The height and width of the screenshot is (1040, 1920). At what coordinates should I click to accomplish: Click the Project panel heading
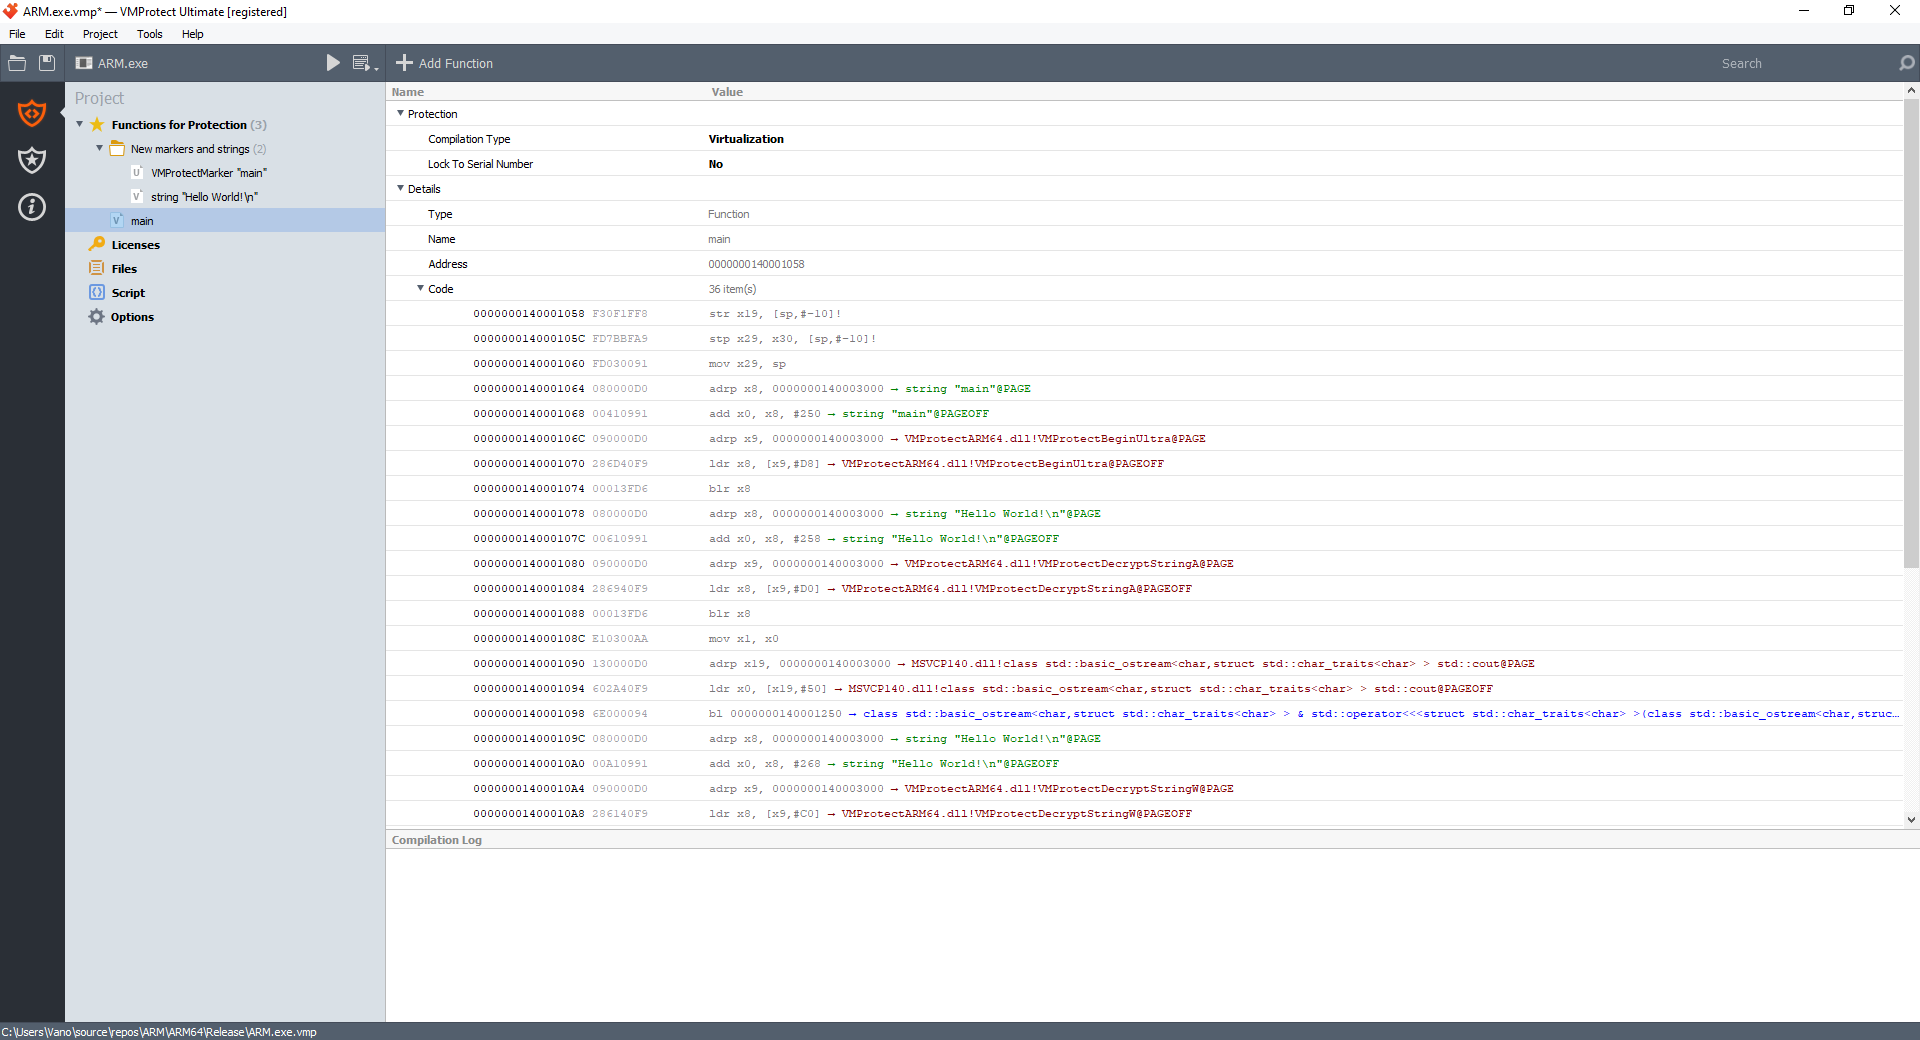pos(99,98)
